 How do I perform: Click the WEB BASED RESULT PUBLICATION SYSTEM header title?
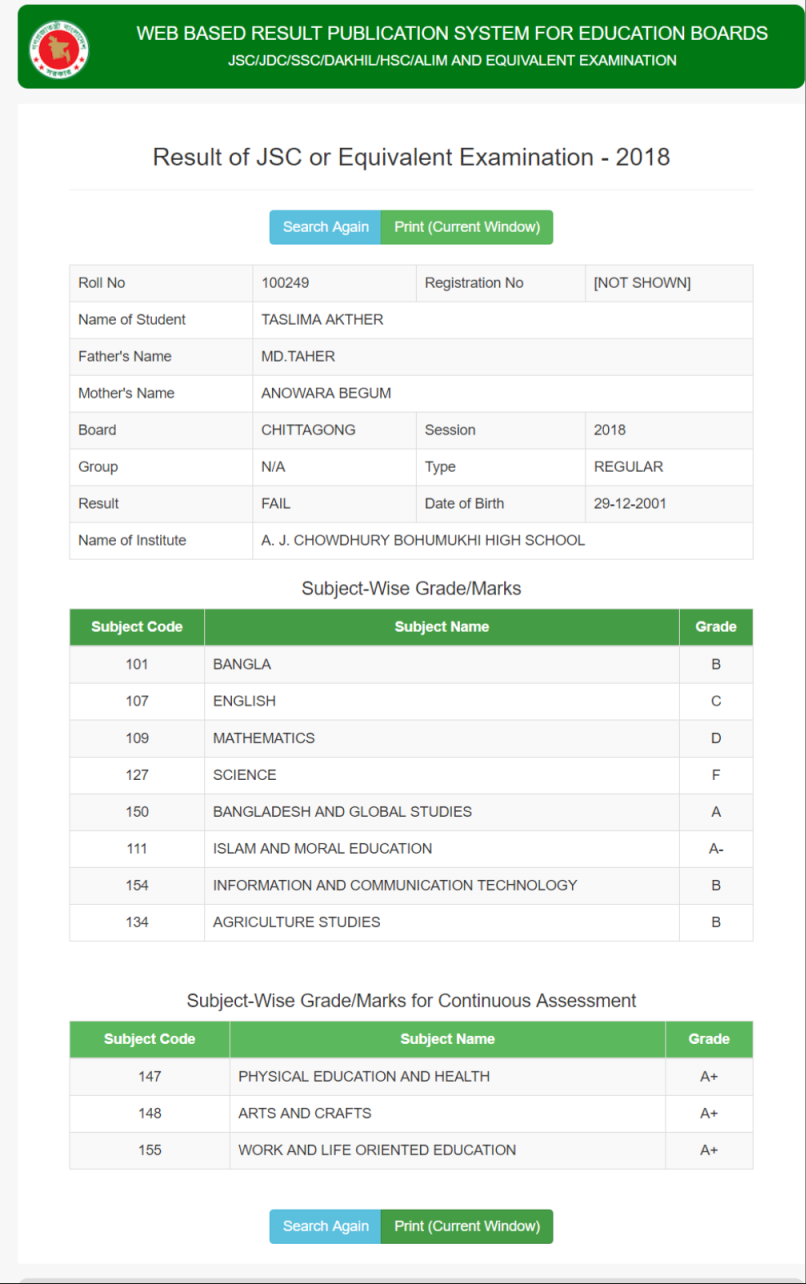point(452,33)
